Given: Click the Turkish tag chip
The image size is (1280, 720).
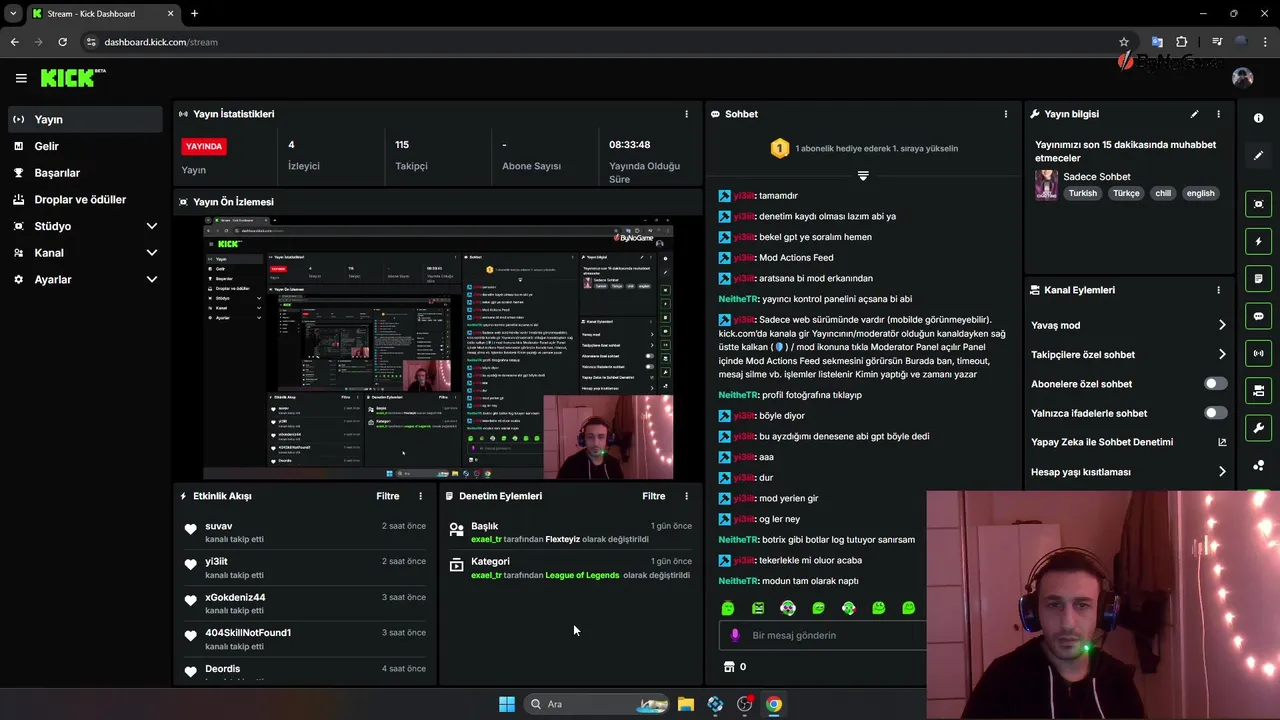Looking at the screenshot, I should click(1082, 194).
